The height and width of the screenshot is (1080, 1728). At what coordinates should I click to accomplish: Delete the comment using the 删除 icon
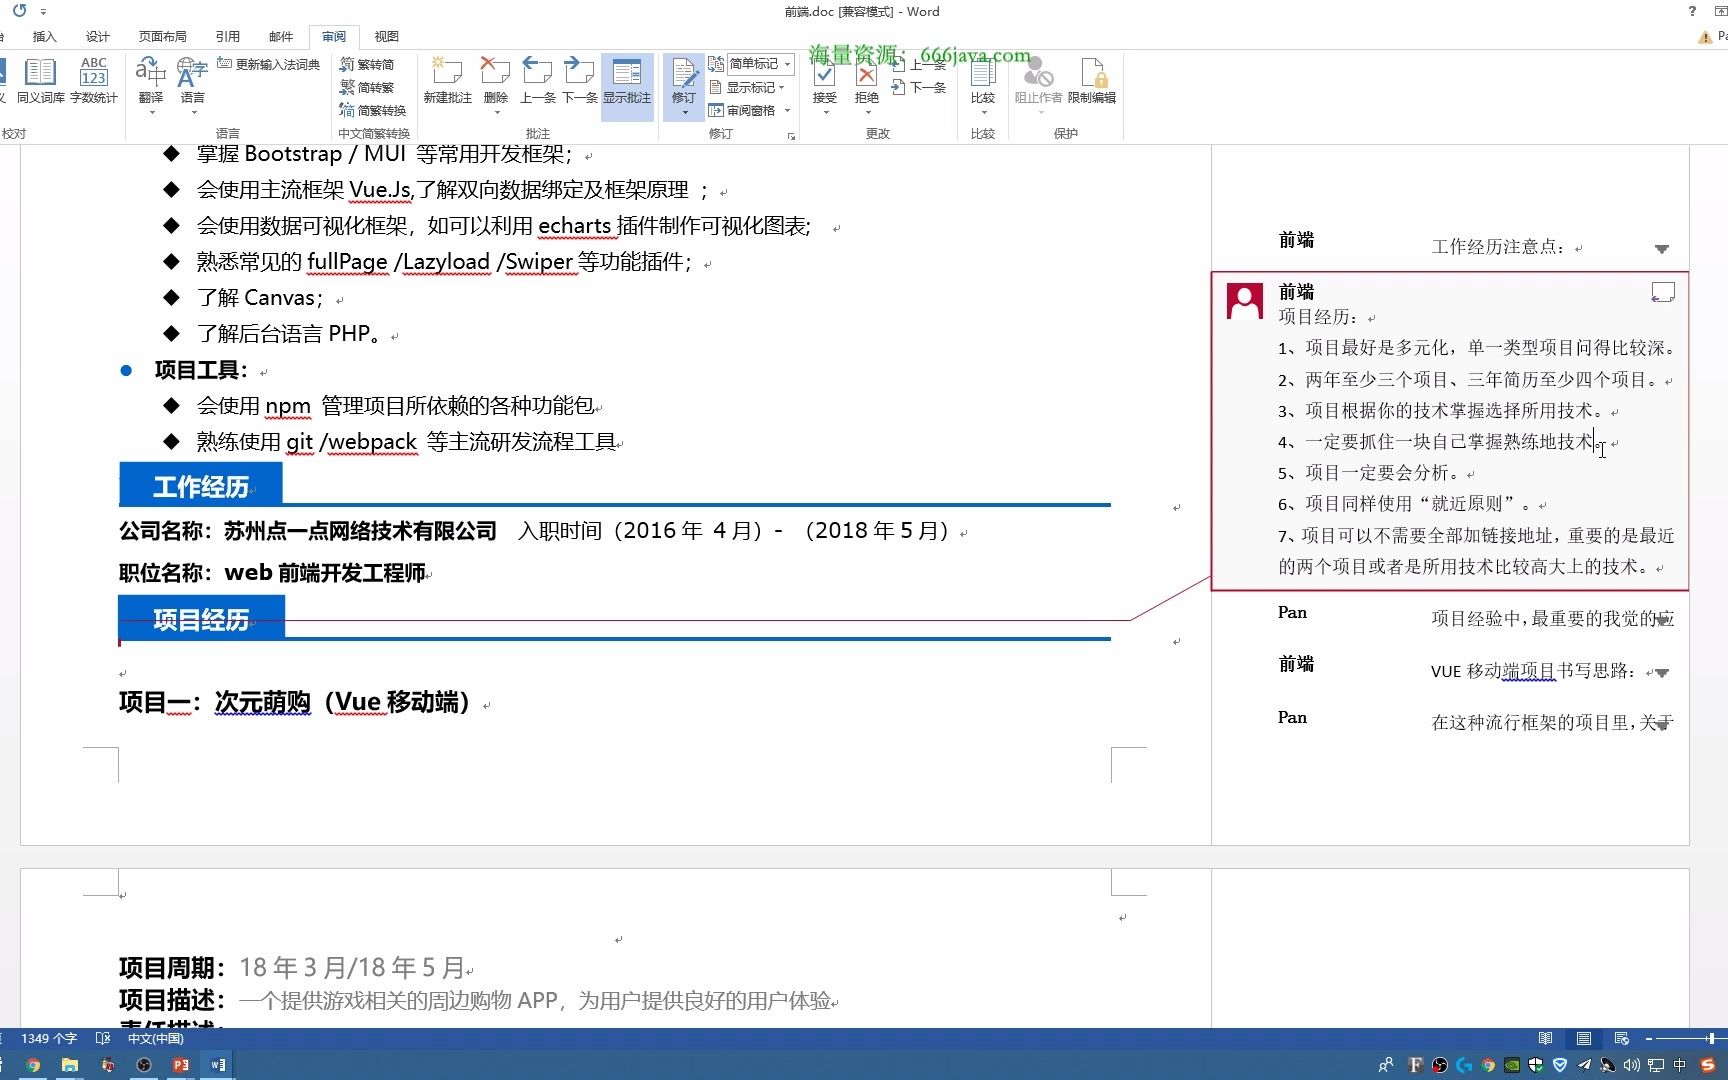click(x=495, y=72)
